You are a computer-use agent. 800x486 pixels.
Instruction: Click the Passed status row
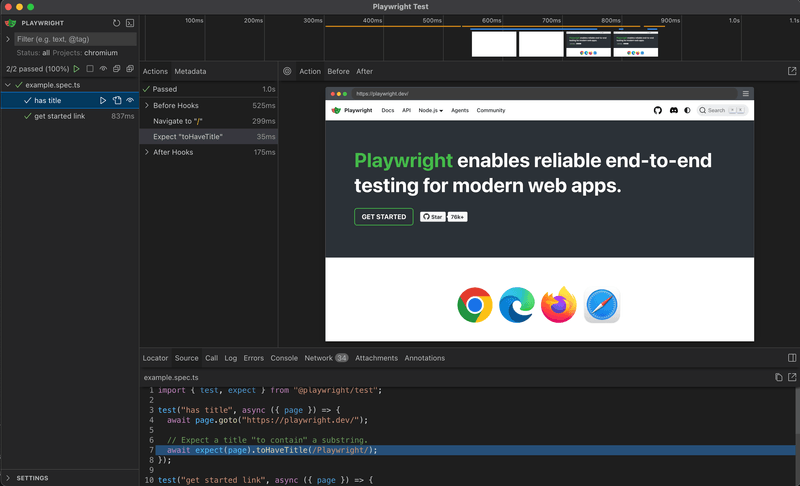[x=209, y=89]
